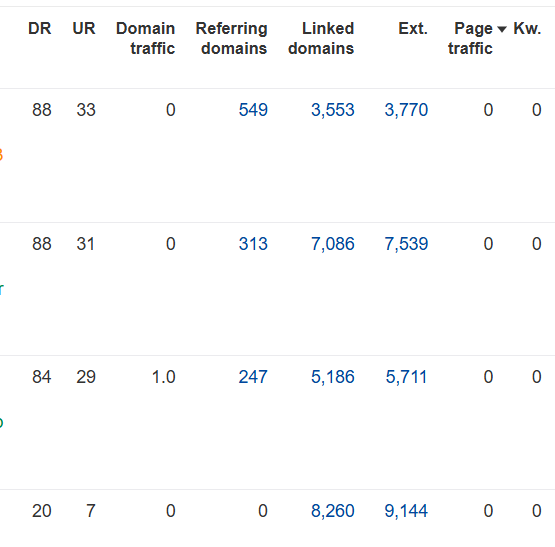555x547 pixels.
Task: Open the 313 referring domains link
Action: [253, 244]
